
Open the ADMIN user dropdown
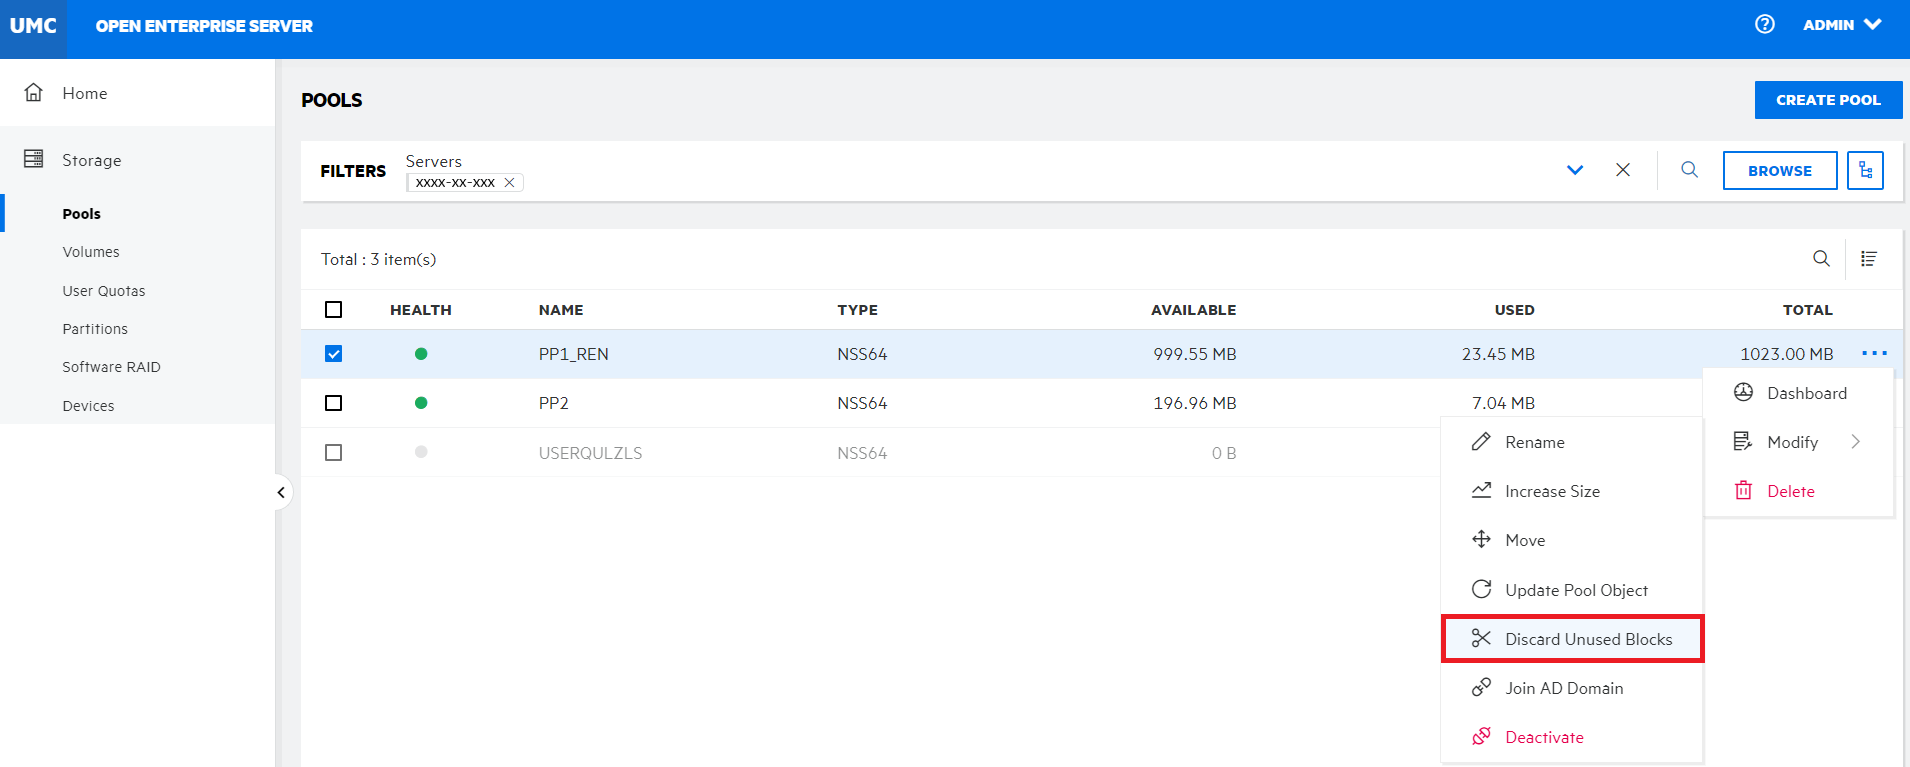pyautogui.click(x=1842, y=25)
